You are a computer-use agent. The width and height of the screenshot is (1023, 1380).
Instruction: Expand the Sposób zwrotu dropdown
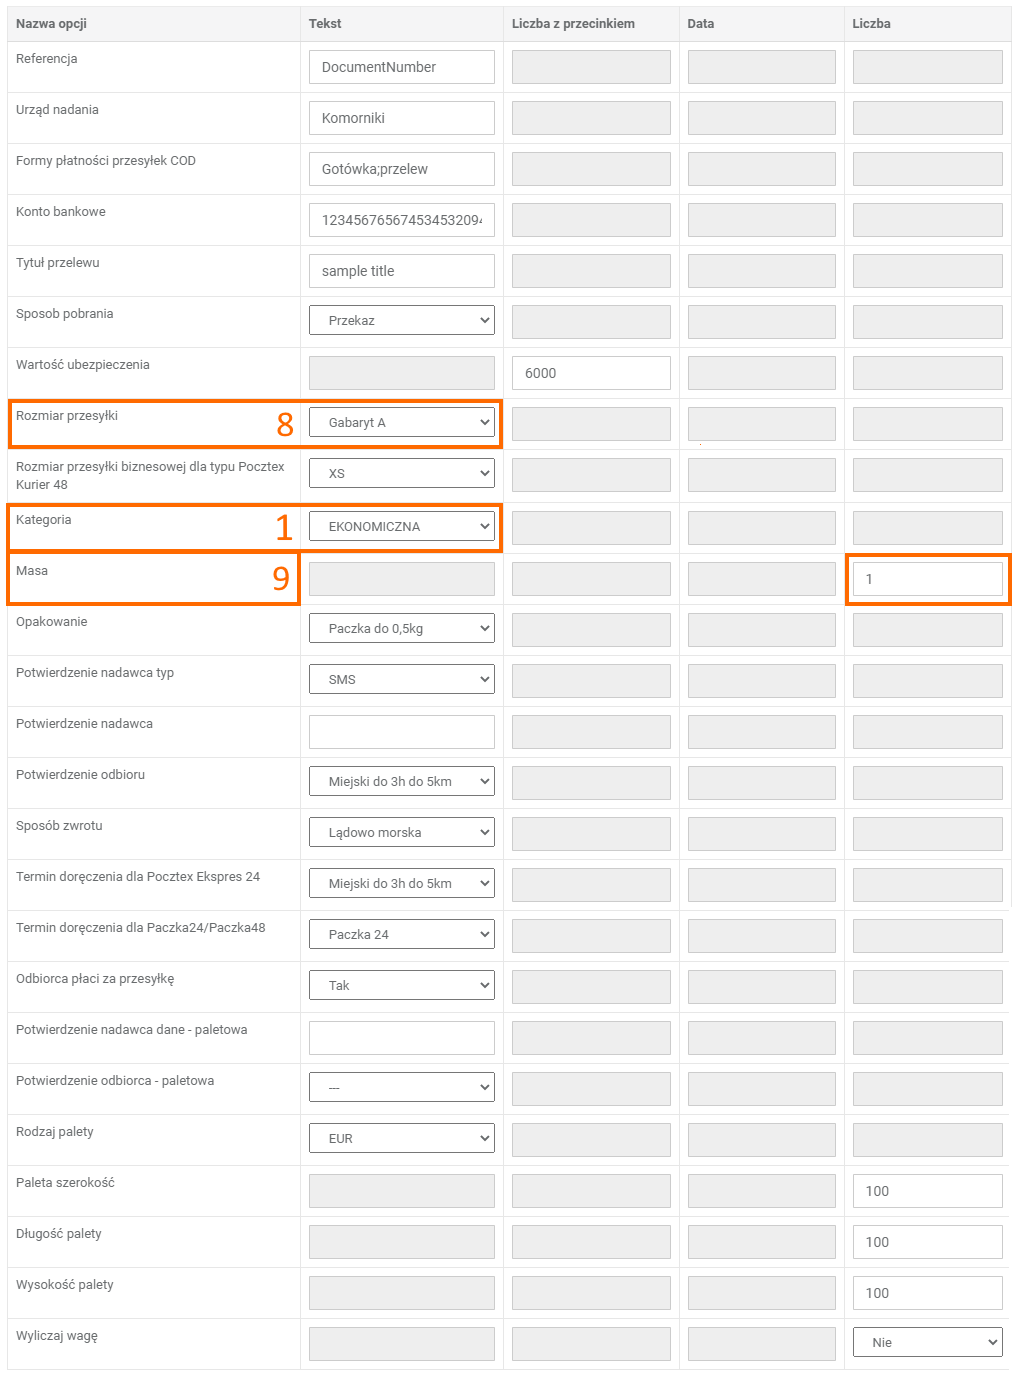coord(401,833)
